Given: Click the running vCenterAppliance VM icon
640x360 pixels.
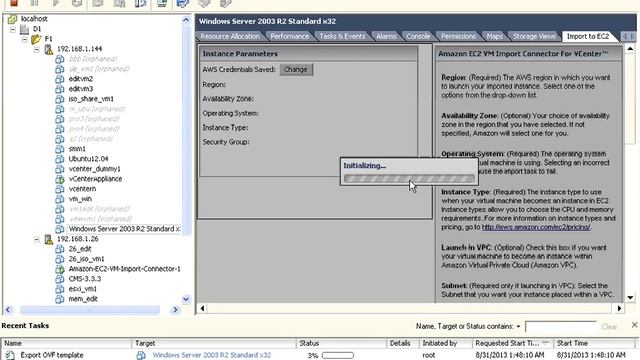Looking at the screenshot, I should pos(60,179).
